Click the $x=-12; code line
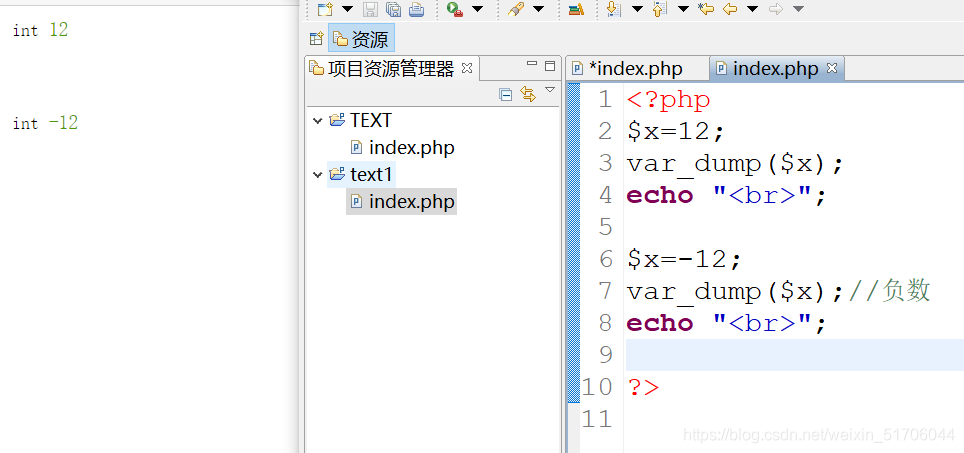 [684, 259]
